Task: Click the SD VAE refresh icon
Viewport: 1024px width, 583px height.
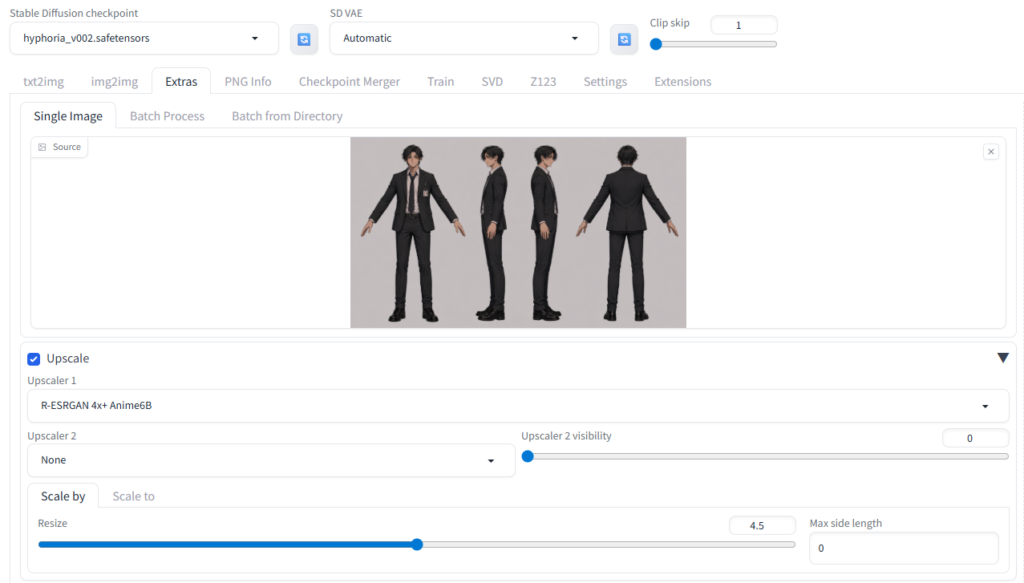Action: point(624,39)
